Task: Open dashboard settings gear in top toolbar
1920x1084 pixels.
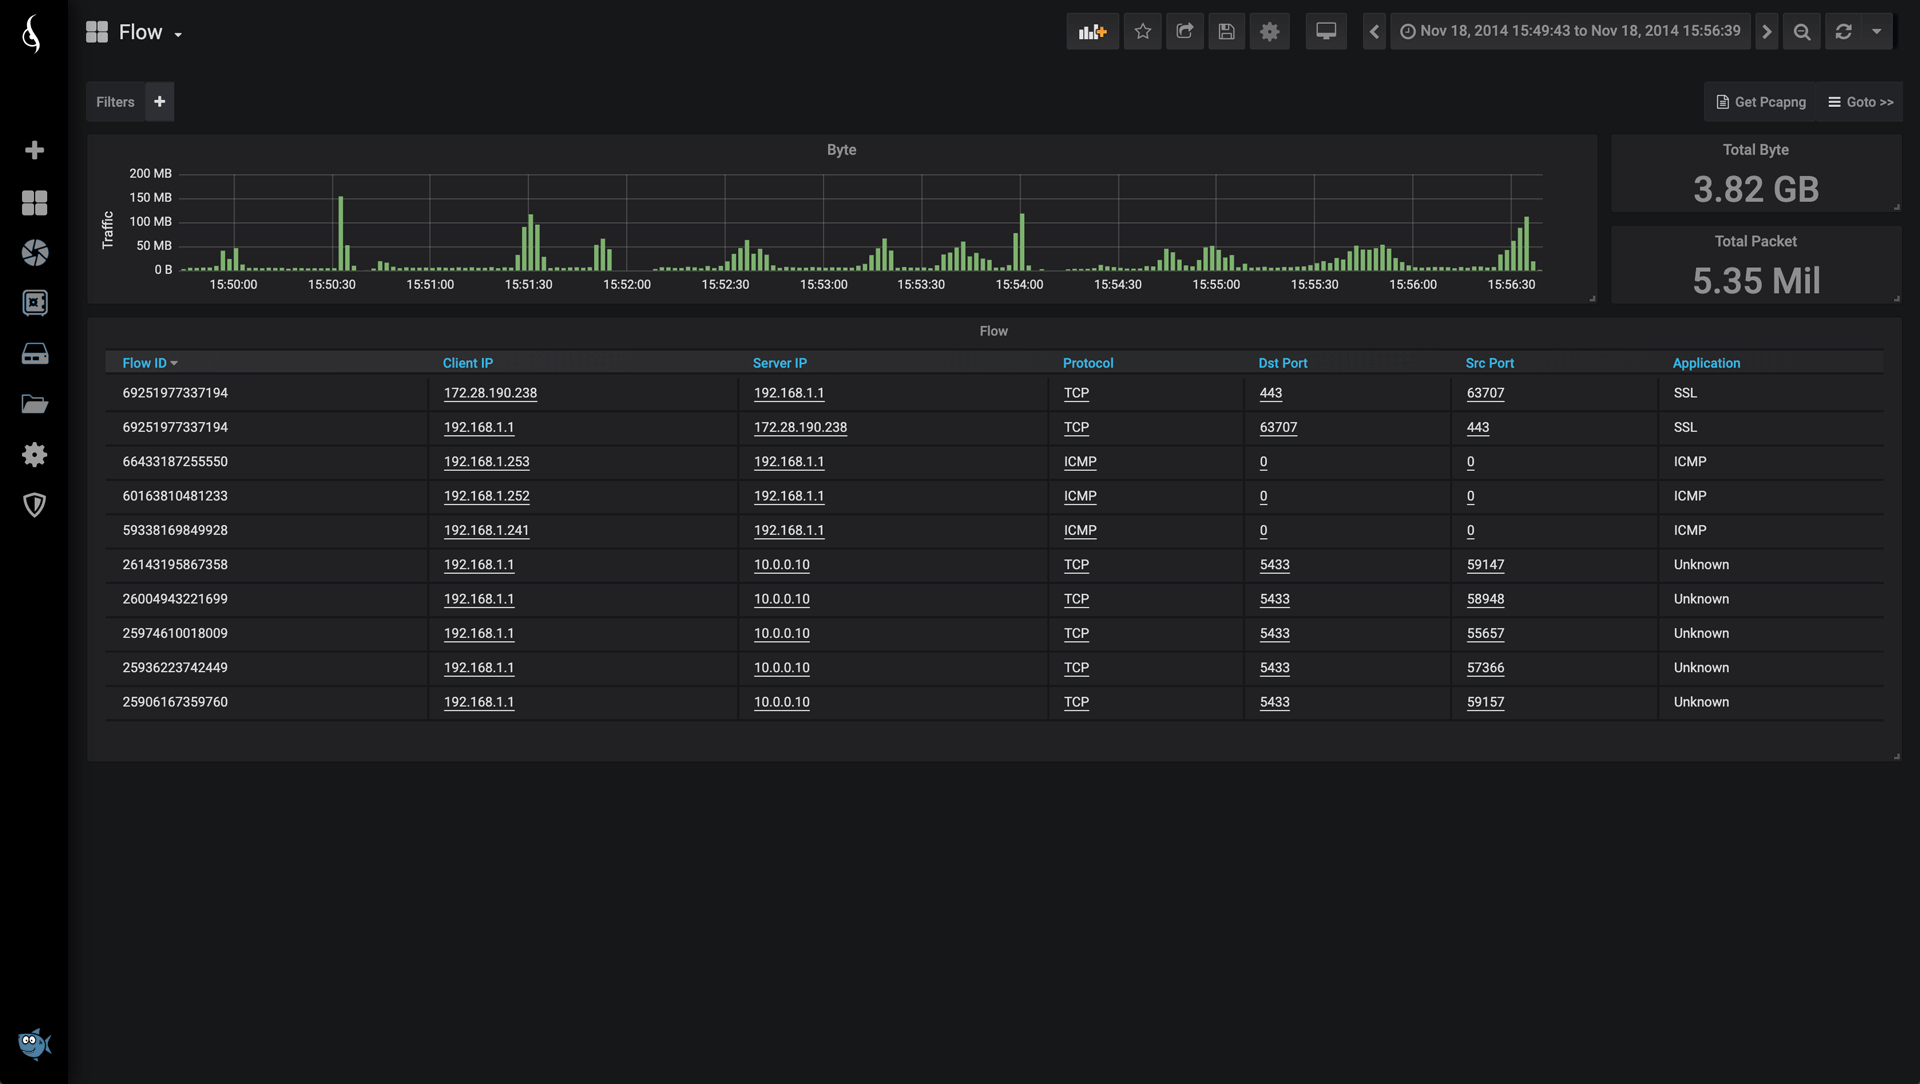Action: pyautogui.click(x=1270, y=32)
